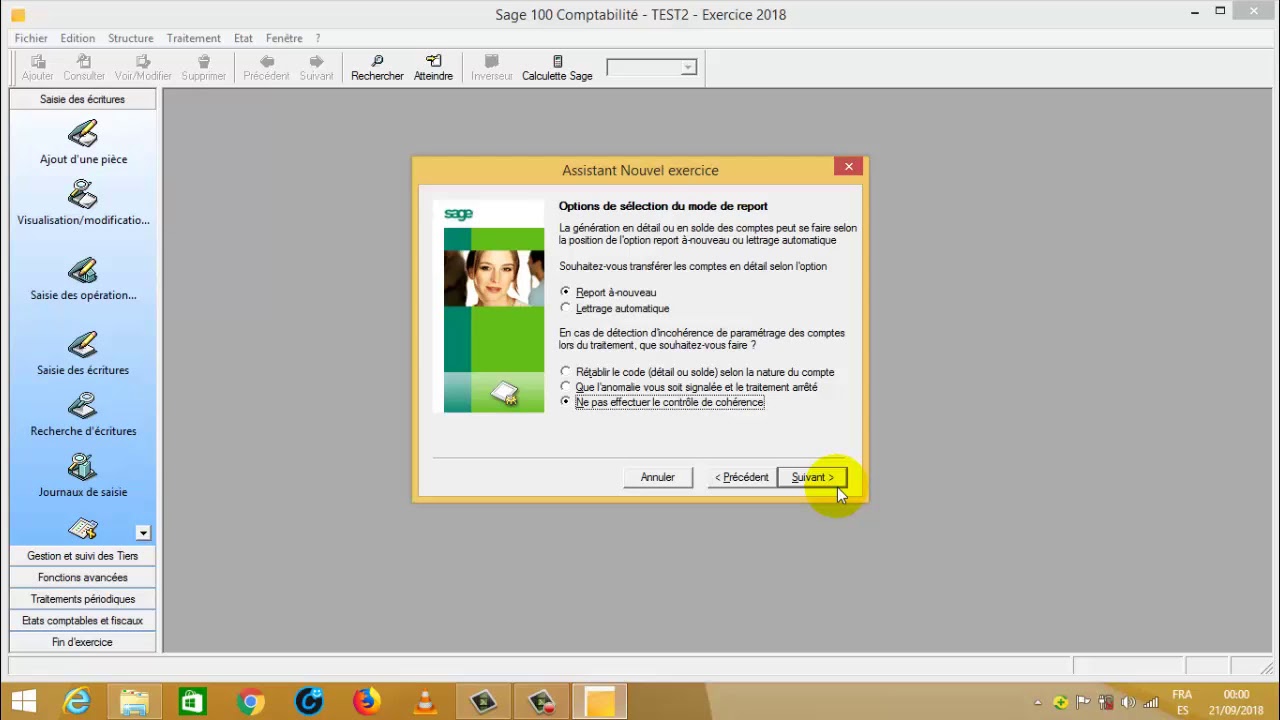
Task: Click the Atteindre toolbar icon
Action: click(x=433, y=68)
